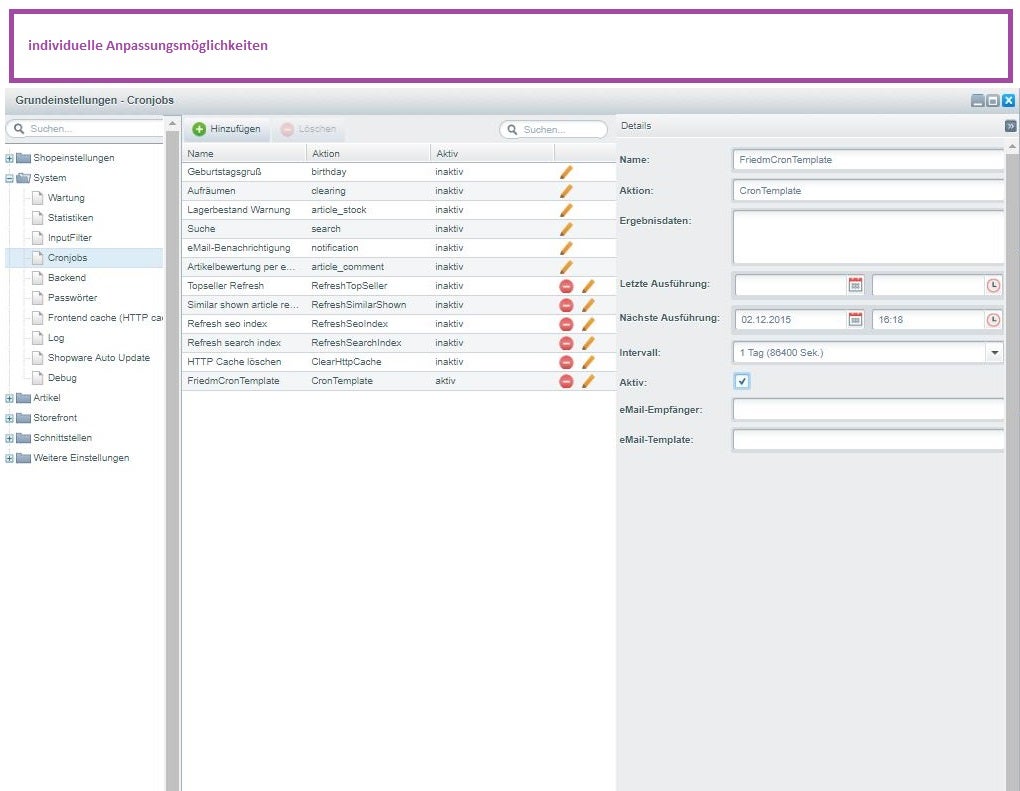This screenshot has height=791, width=1020.
Task: Select the 'clearing' action cell
Action: pyautogui.click(x=368, y=191)
